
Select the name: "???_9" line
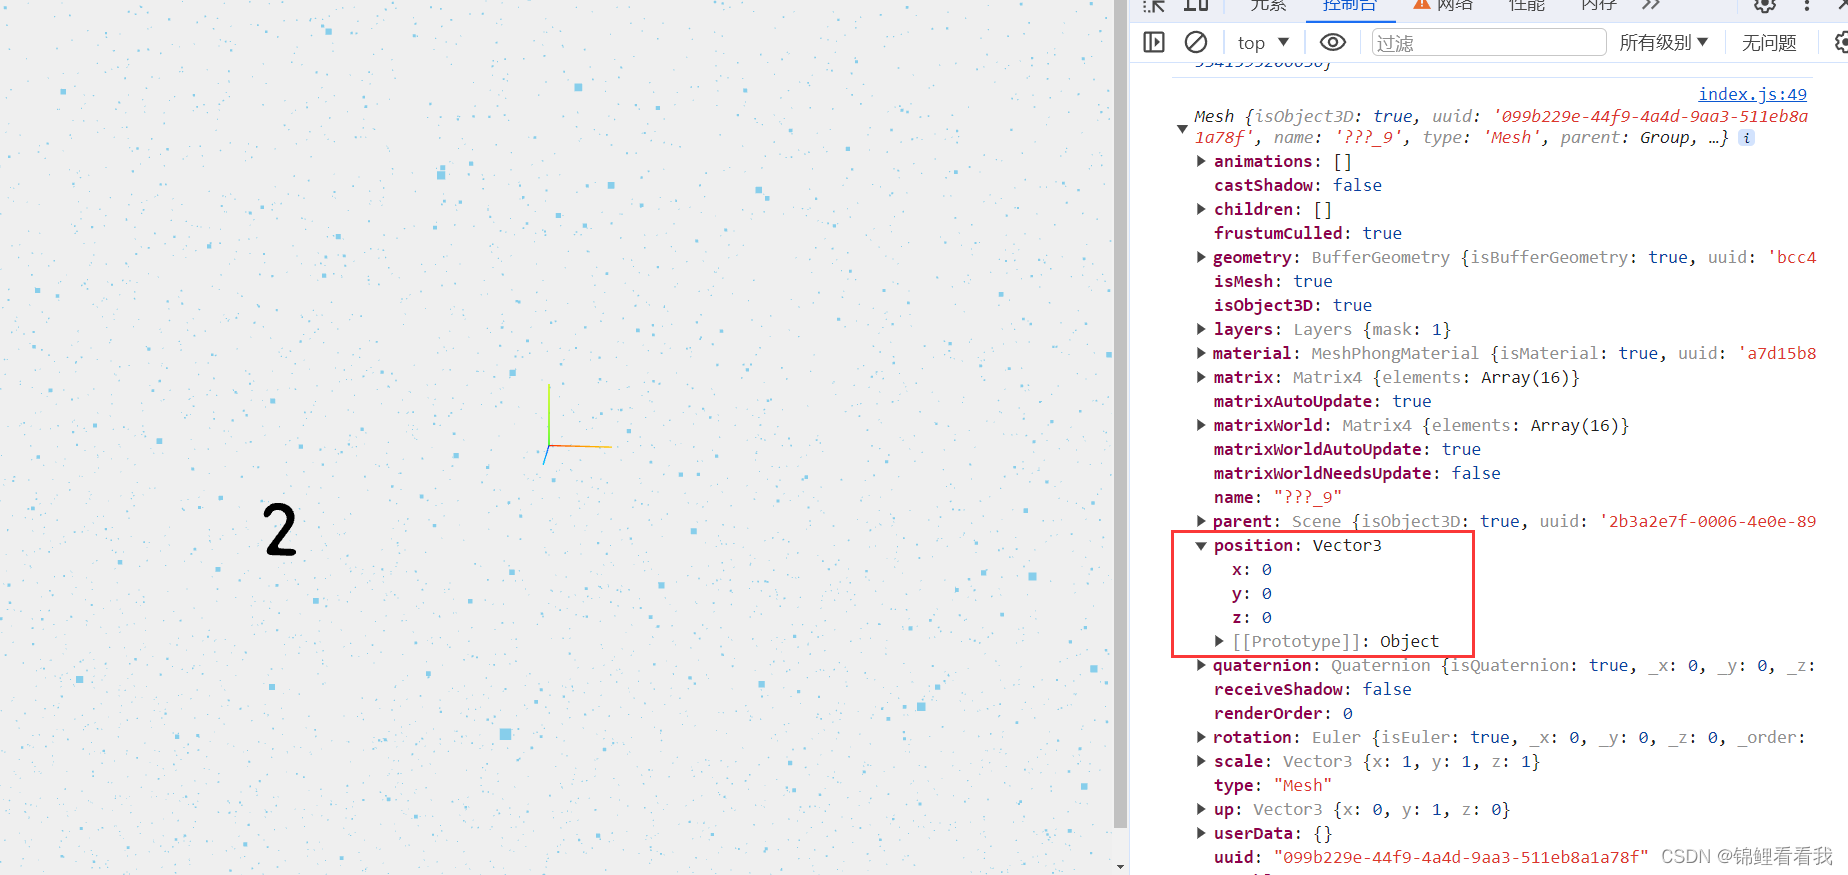(x=1278, y=497)
